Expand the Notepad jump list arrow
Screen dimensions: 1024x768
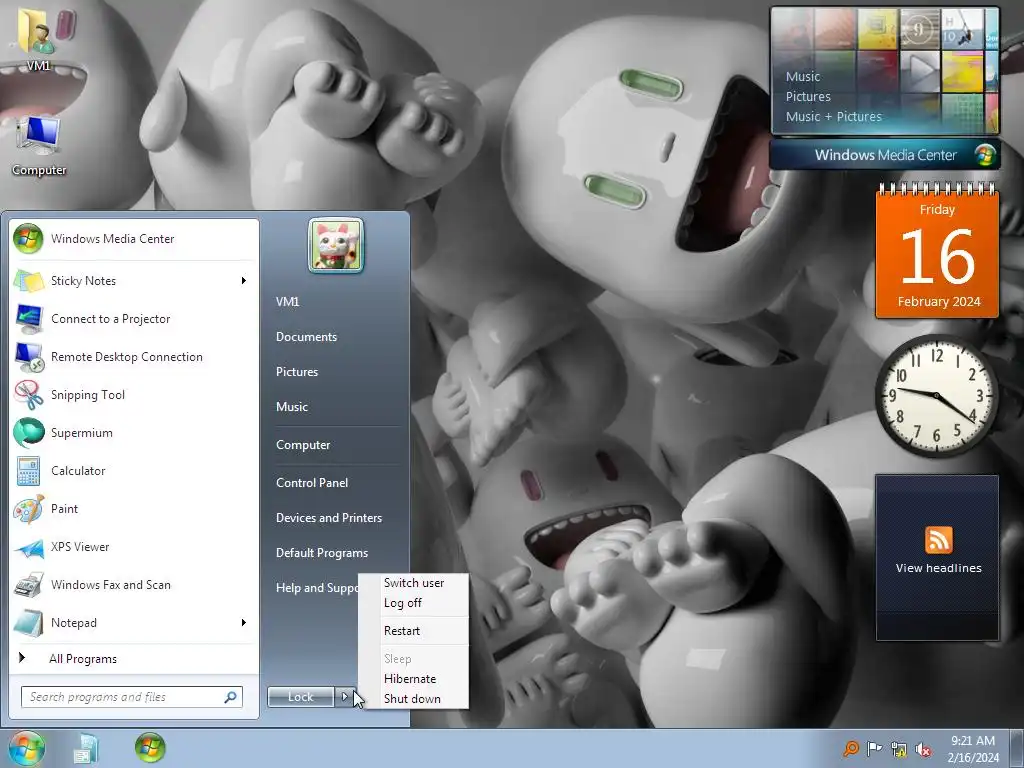coord(244,622)
